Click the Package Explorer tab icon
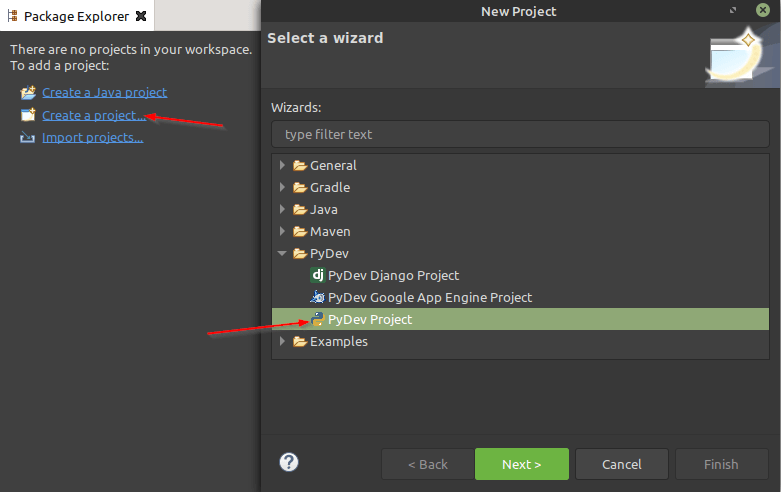 tap(12, 16)
